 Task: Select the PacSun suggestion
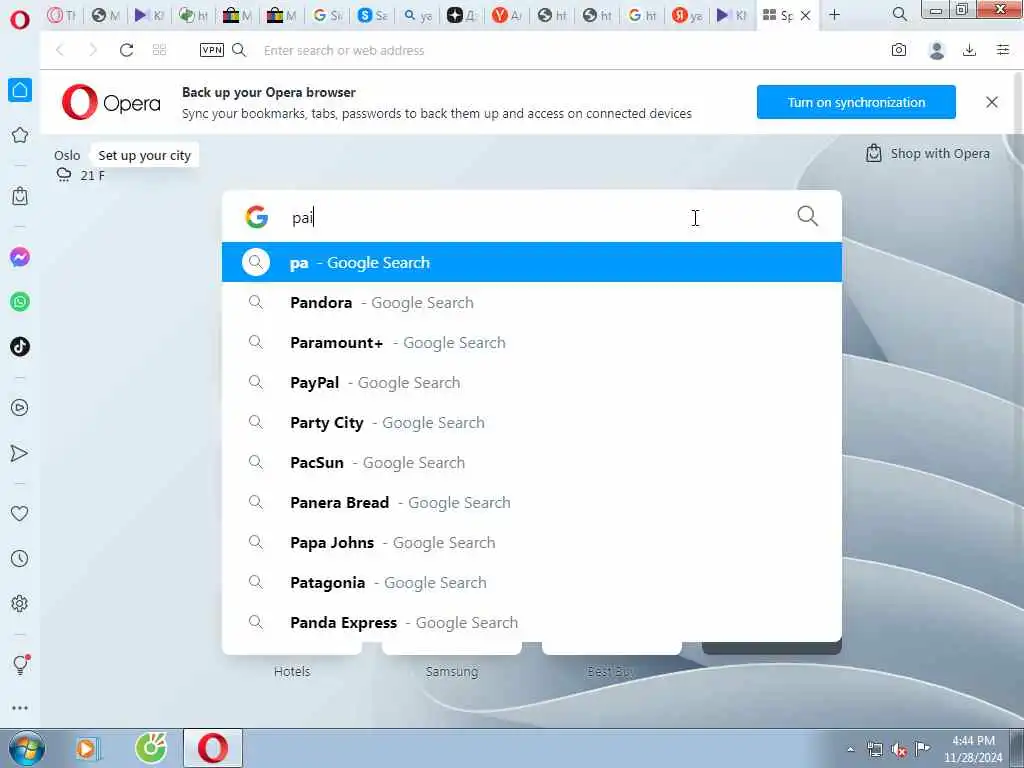(x=532, y=462)
